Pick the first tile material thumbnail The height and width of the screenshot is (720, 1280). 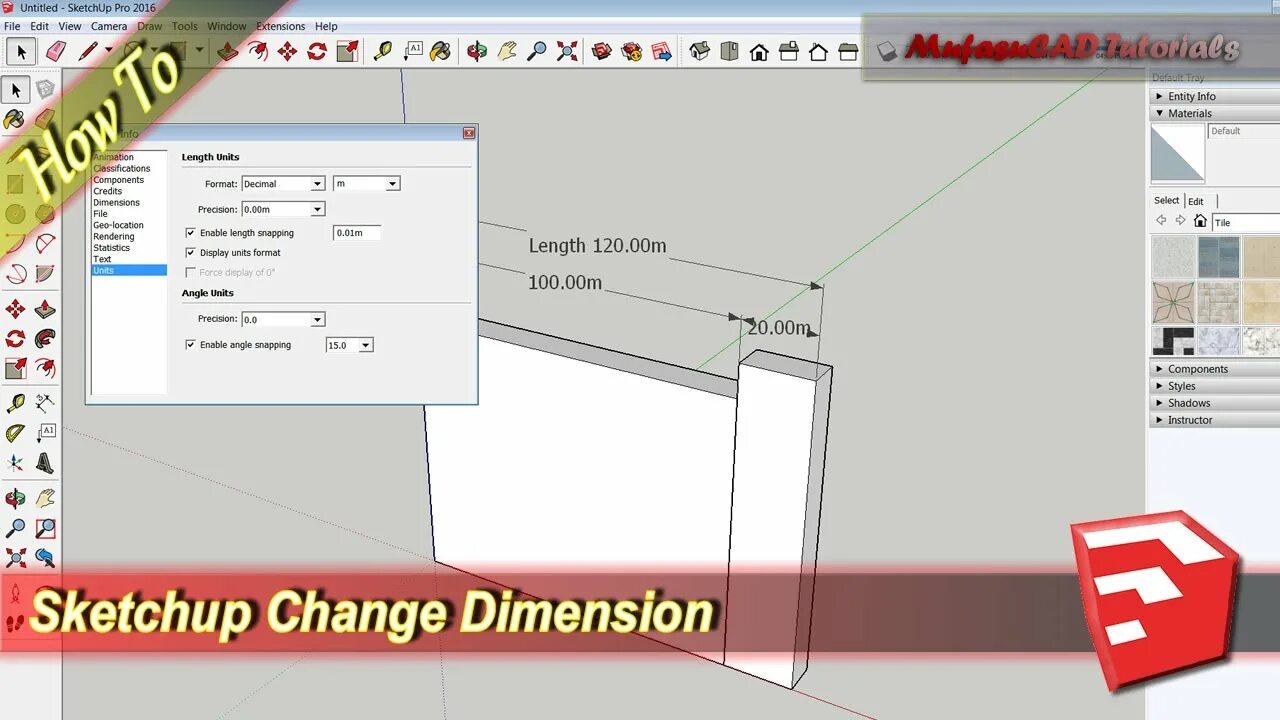[1172, 257]
